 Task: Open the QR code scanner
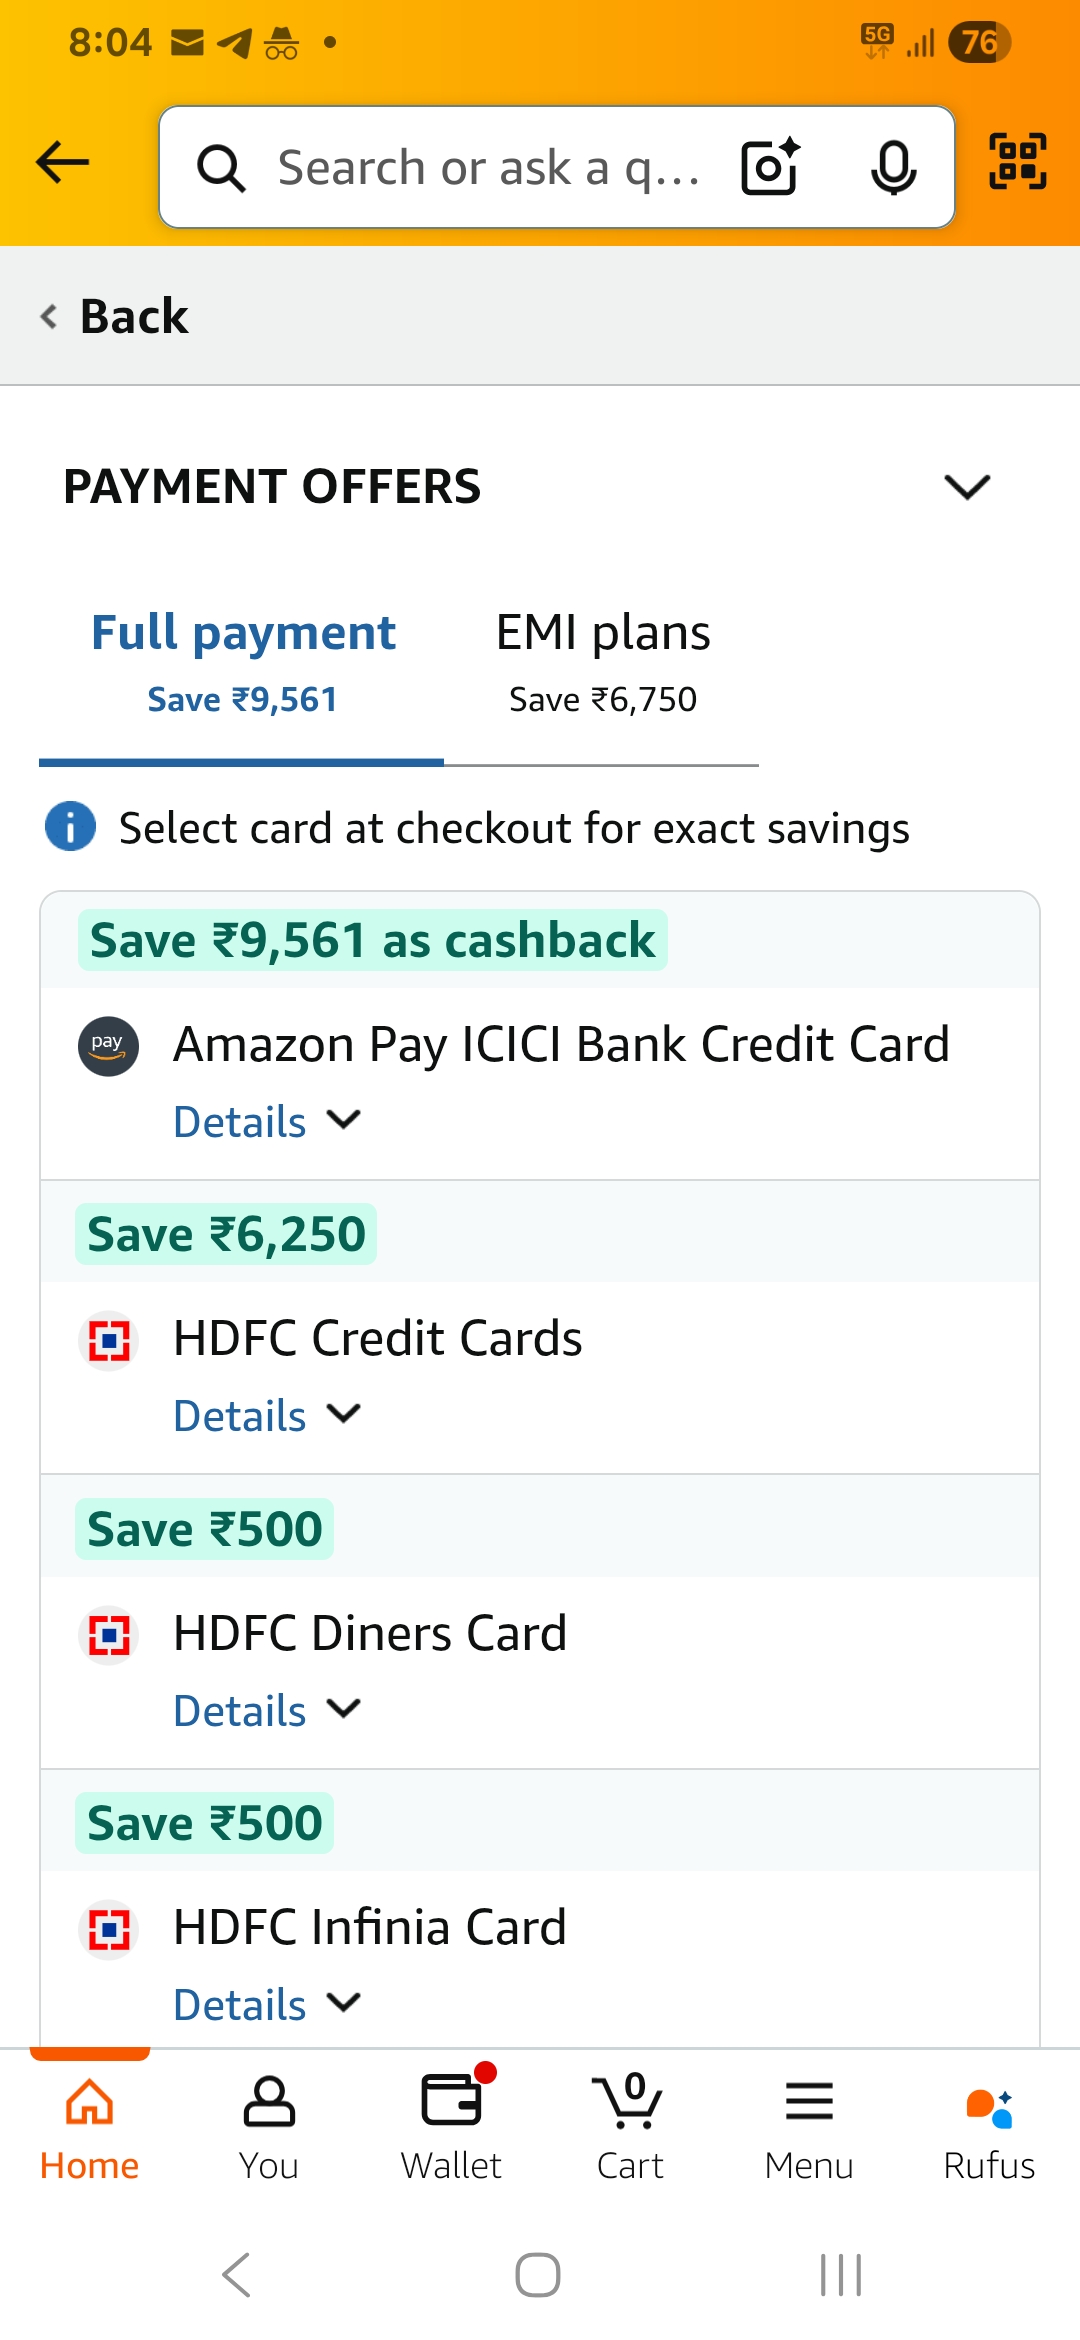1017,162
